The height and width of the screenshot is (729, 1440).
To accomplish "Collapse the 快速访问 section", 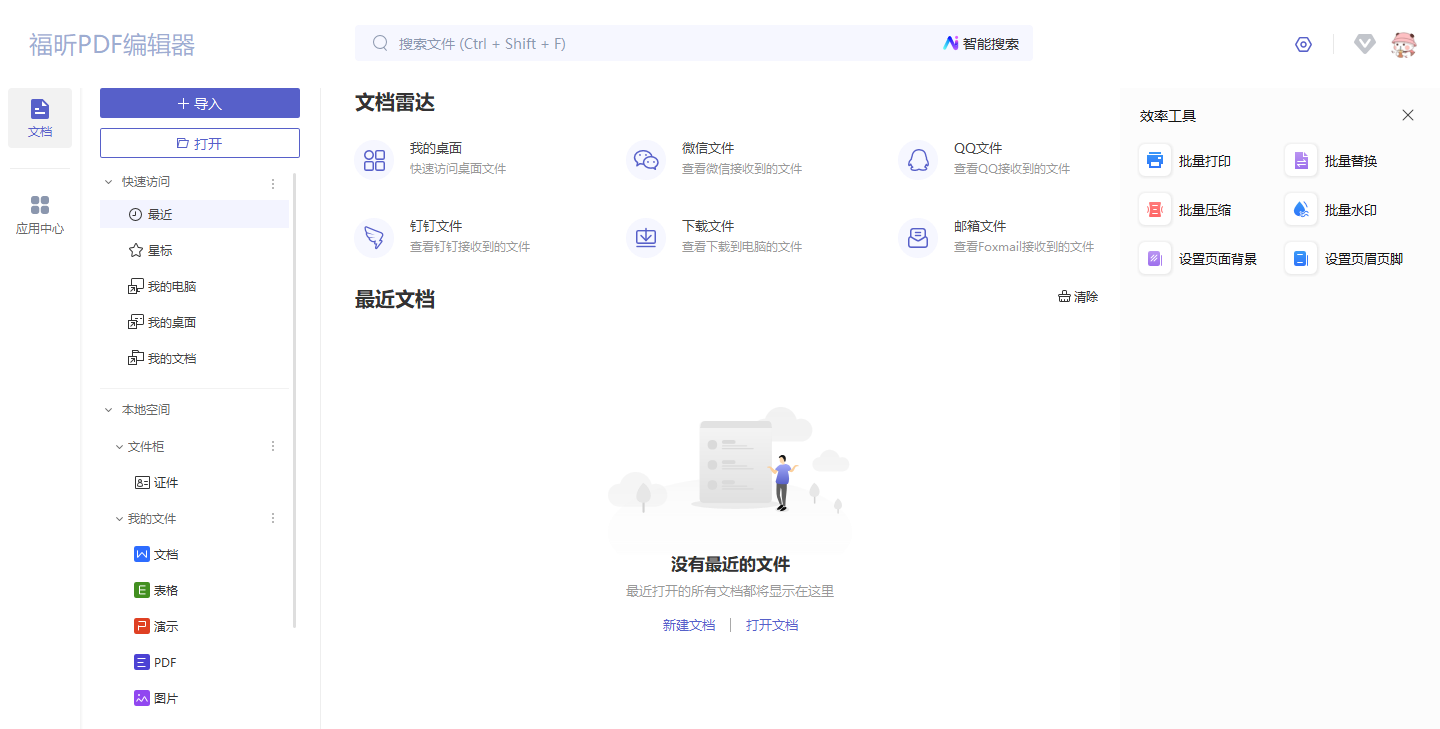I will 109,182.
